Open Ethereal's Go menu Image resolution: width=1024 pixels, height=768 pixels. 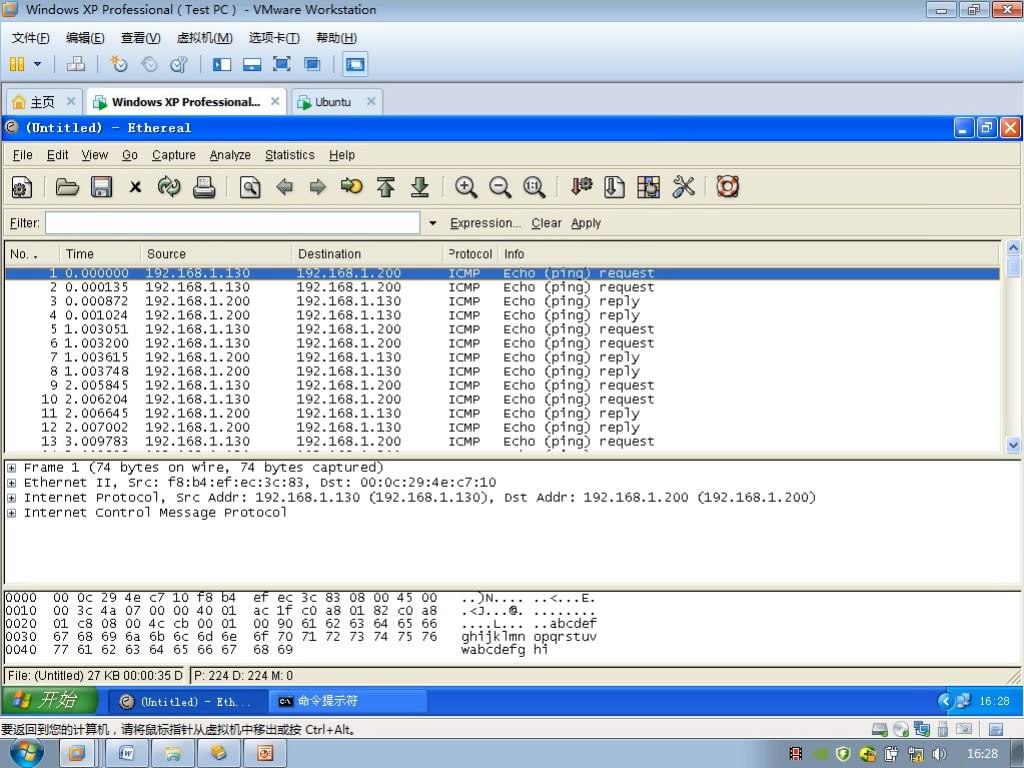tap(130, 155)
